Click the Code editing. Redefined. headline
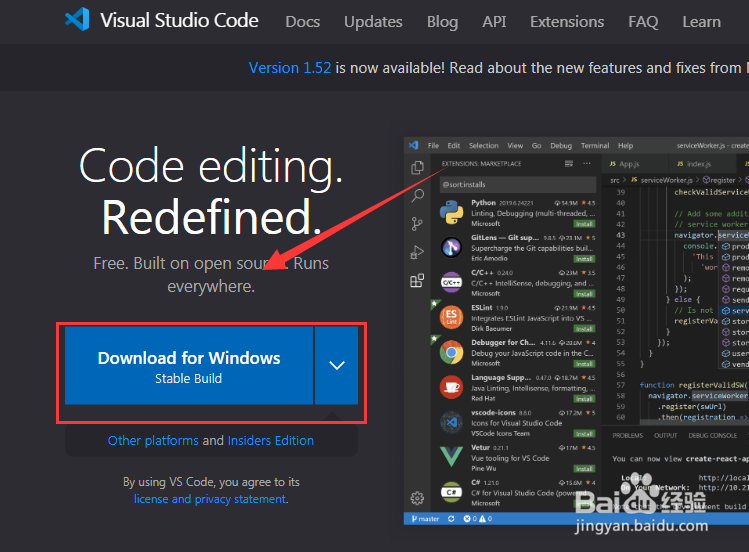Screen dimensions: 749x552 tap(211, 191)
